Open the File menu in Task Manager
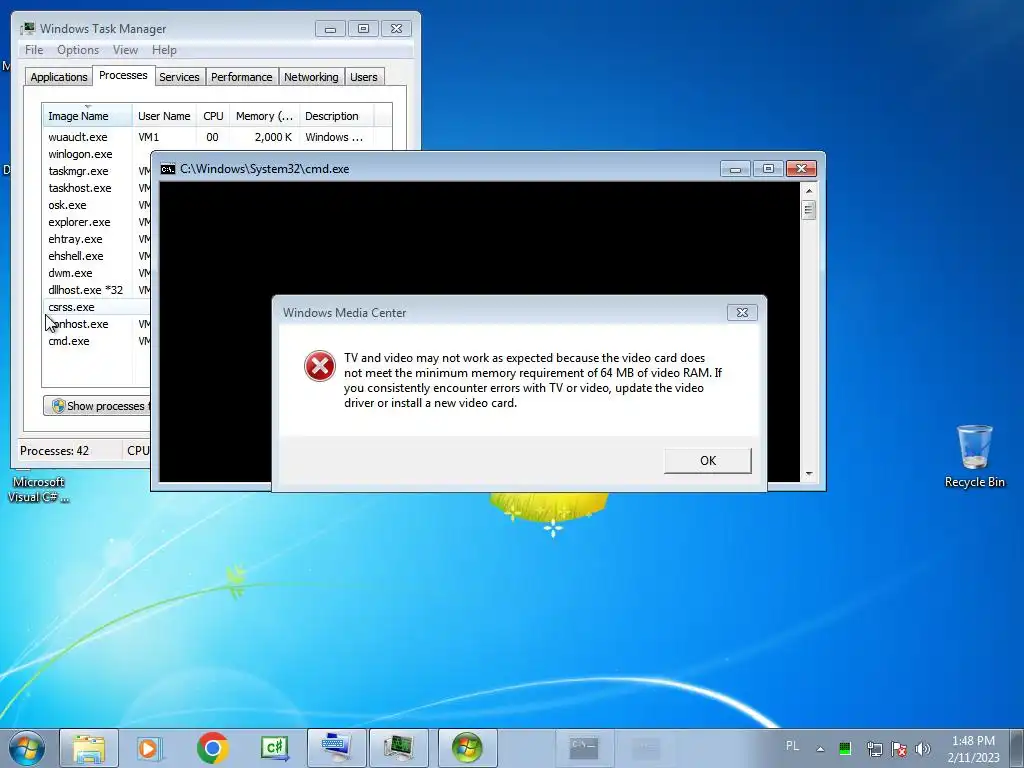The image size is (1024, 768). [34, 50]
